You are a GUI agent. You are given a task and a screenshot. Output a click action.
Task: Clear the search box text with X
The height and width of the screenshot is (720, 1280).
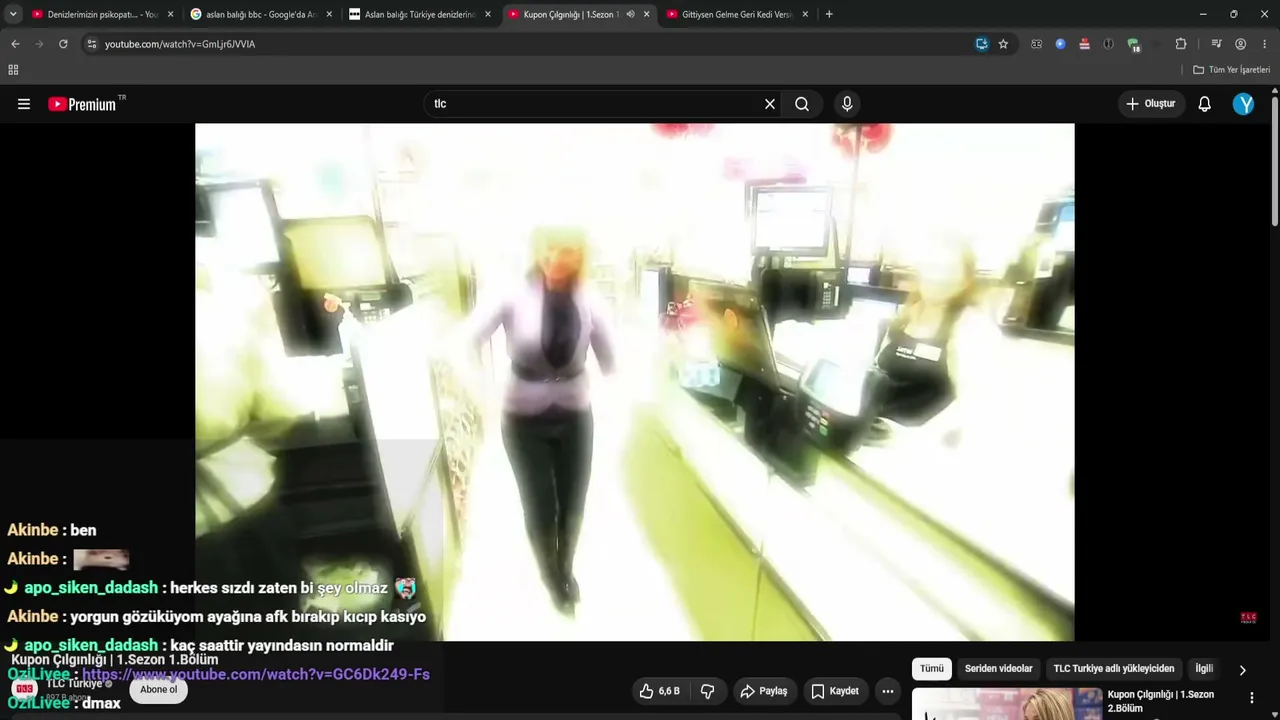point(770,104)
